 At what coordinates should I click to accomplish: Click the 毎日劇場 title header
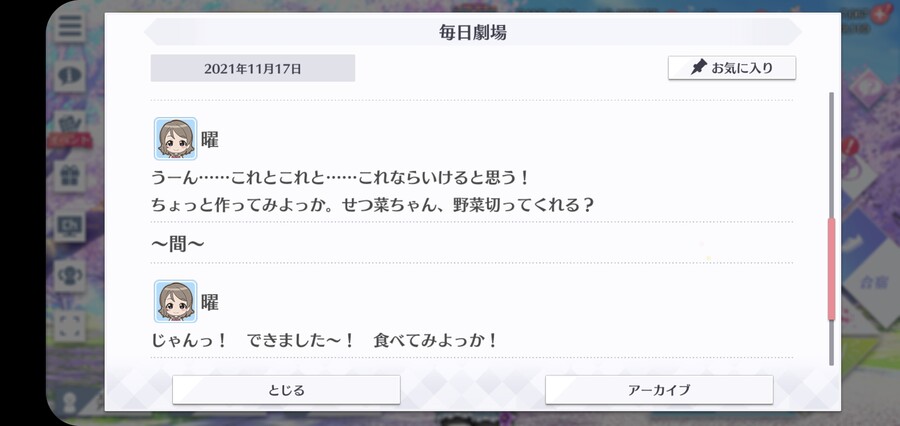[x=472, y=32]
